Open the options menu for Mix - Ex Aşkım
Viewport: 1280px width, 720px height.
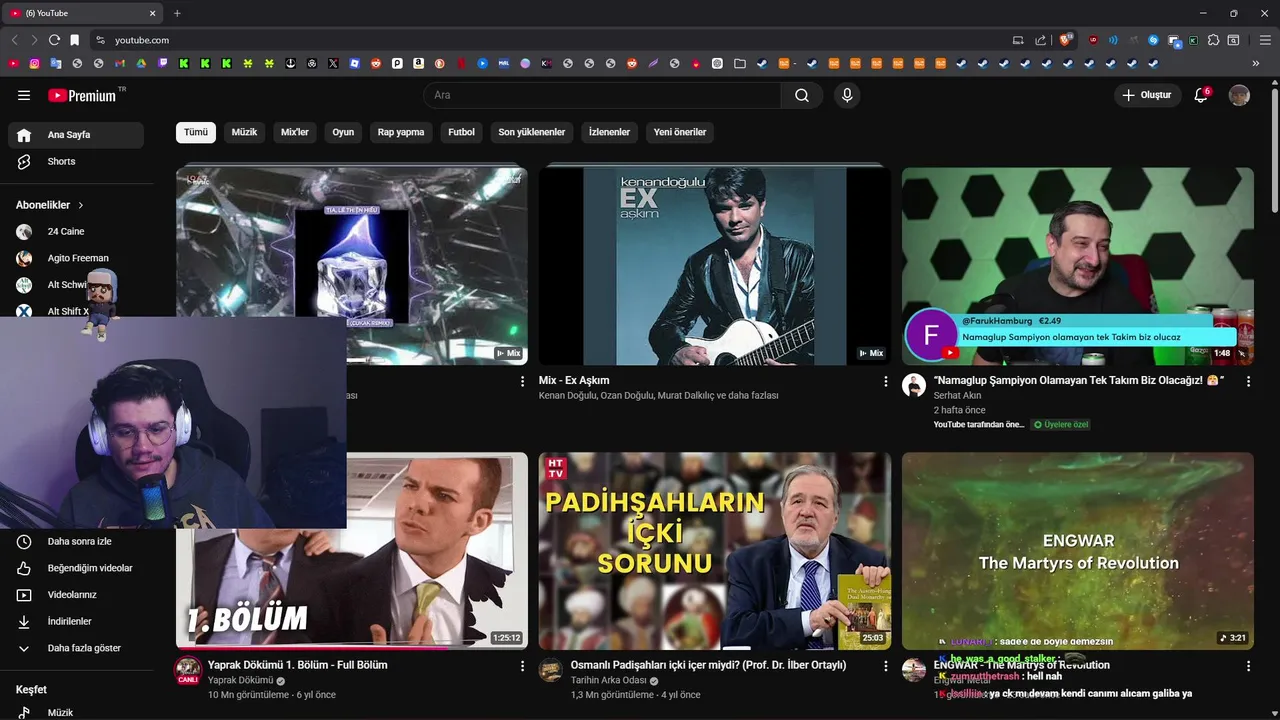pyautogui.click(x=885, y=381)
